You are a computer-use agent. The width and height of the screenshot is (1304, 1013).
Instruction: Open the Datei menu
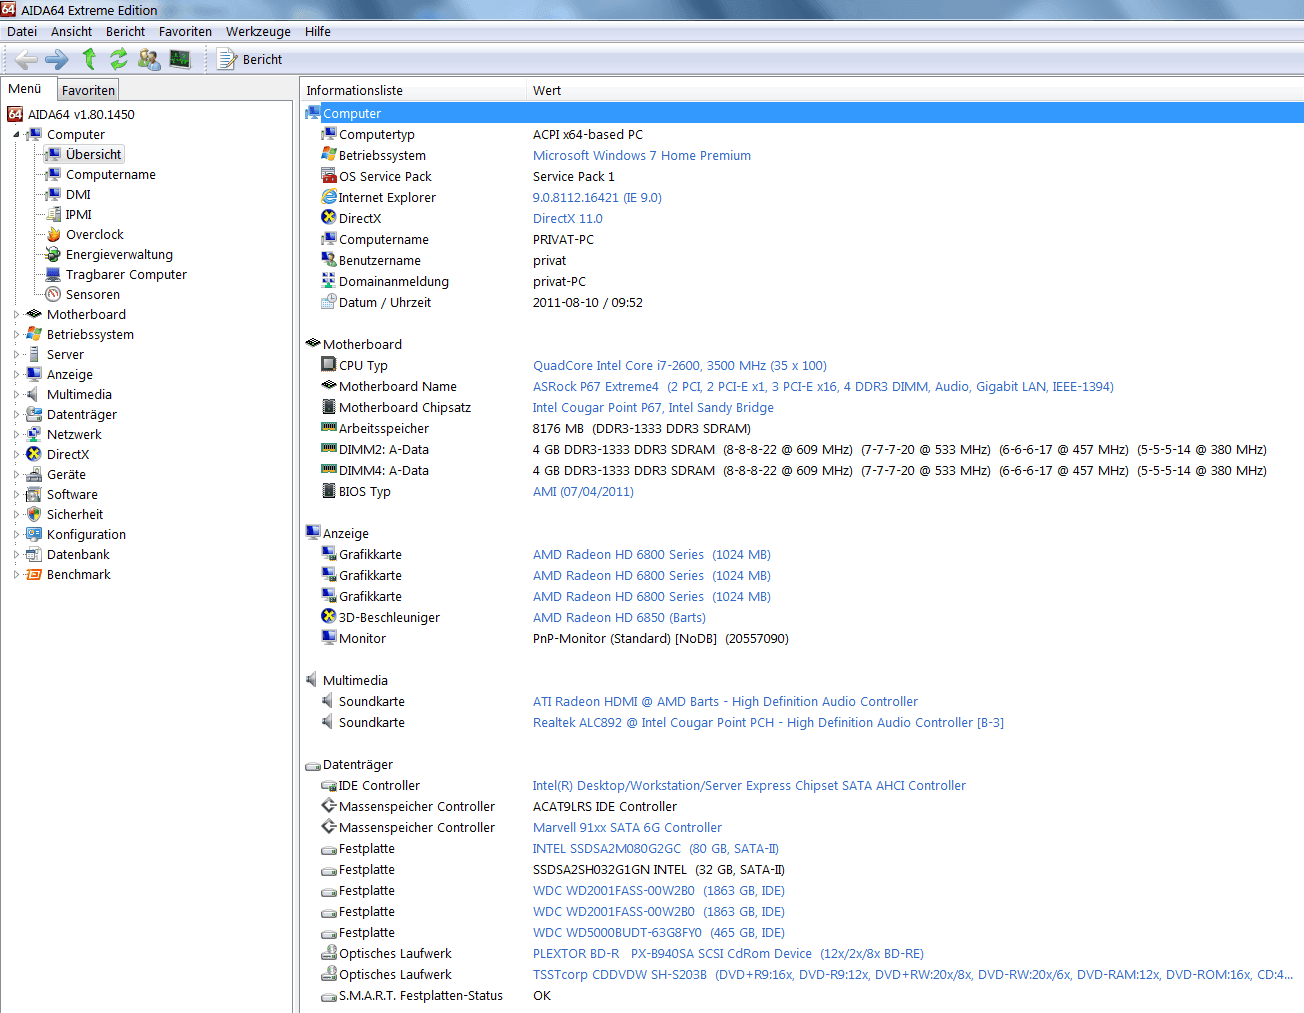pyautogui.click(x=22, y=32)
